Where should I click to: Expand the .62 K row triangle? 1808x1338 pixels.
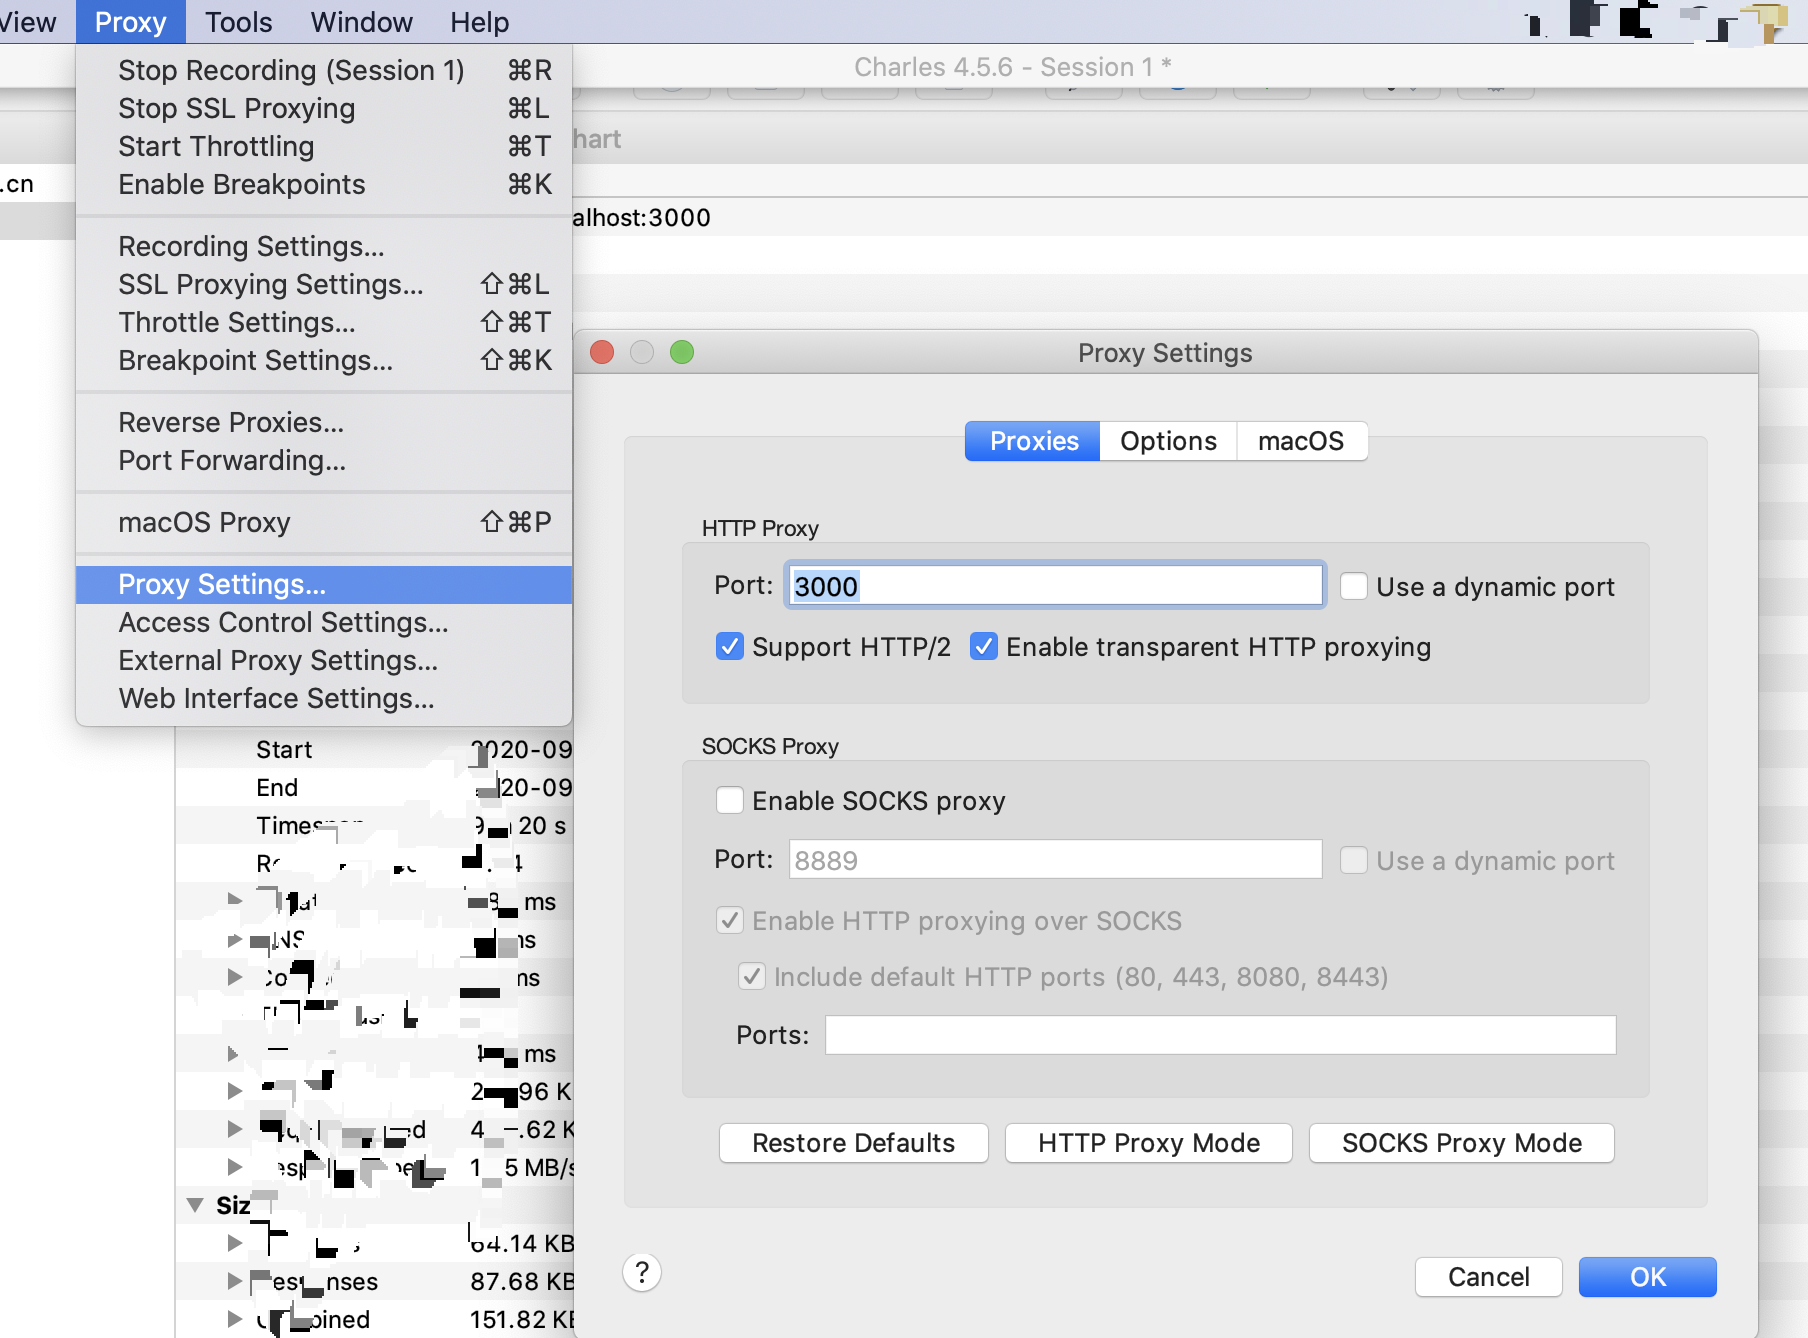(x=235, y=1129)
